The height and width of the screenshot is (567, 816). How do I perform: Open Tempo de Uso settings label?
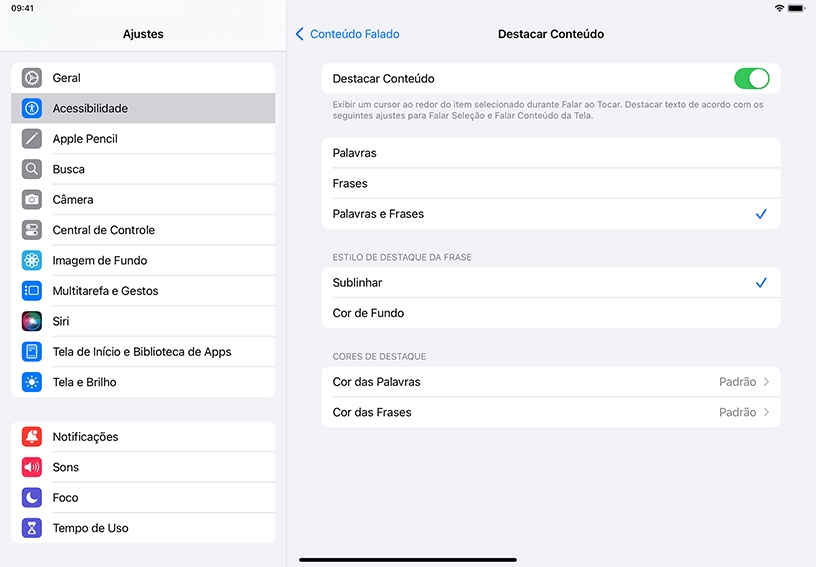pos(90,528)
